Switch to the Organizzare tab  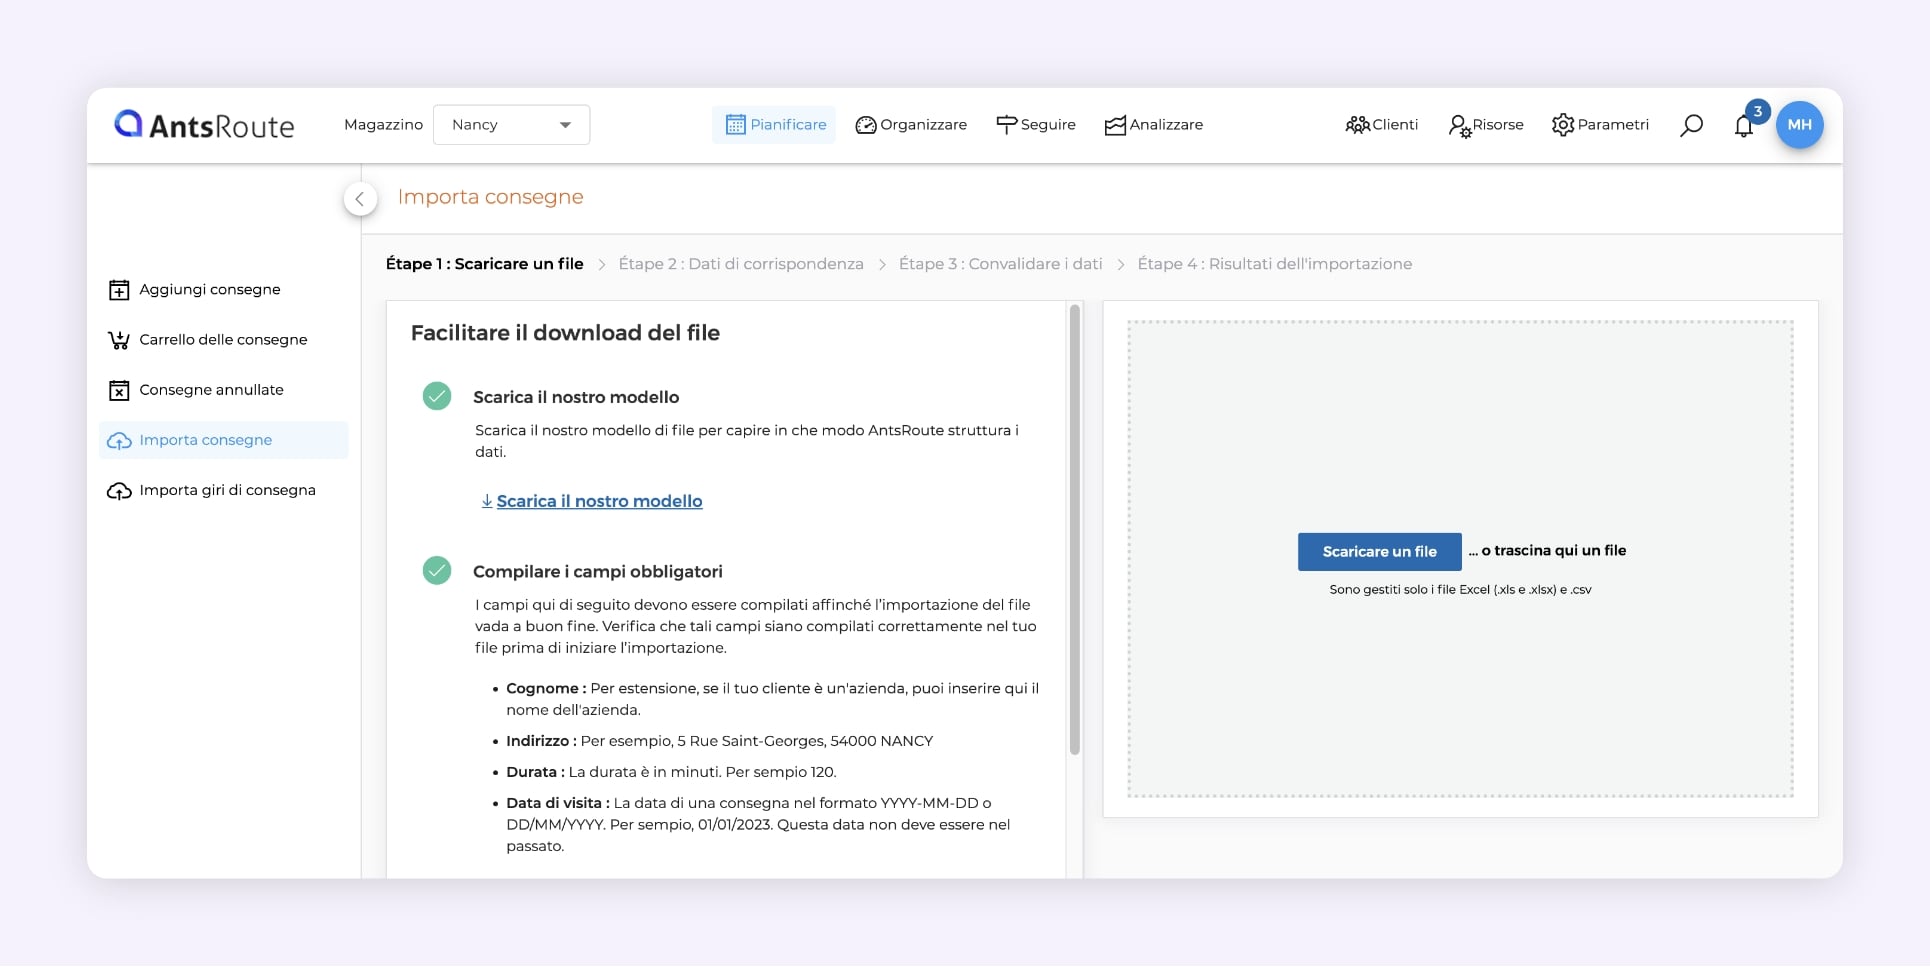point(911,125)
